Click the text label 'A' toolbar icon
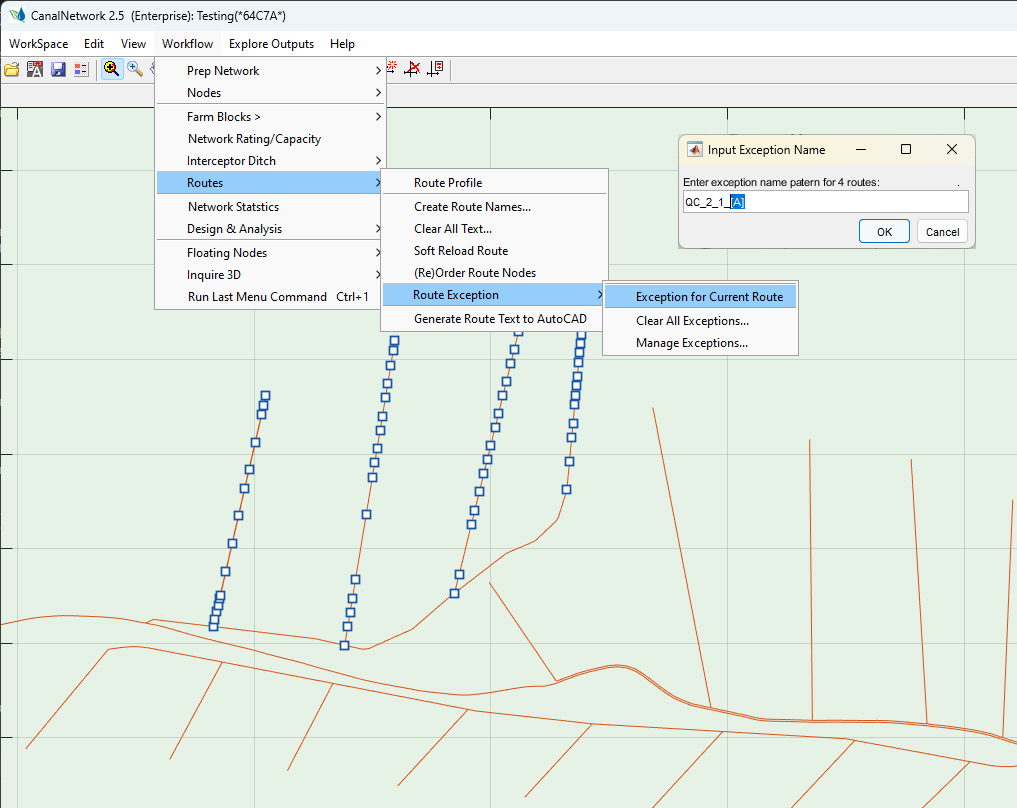The width and height of the screenshot is (1017, 808). (x=35, y=69)
